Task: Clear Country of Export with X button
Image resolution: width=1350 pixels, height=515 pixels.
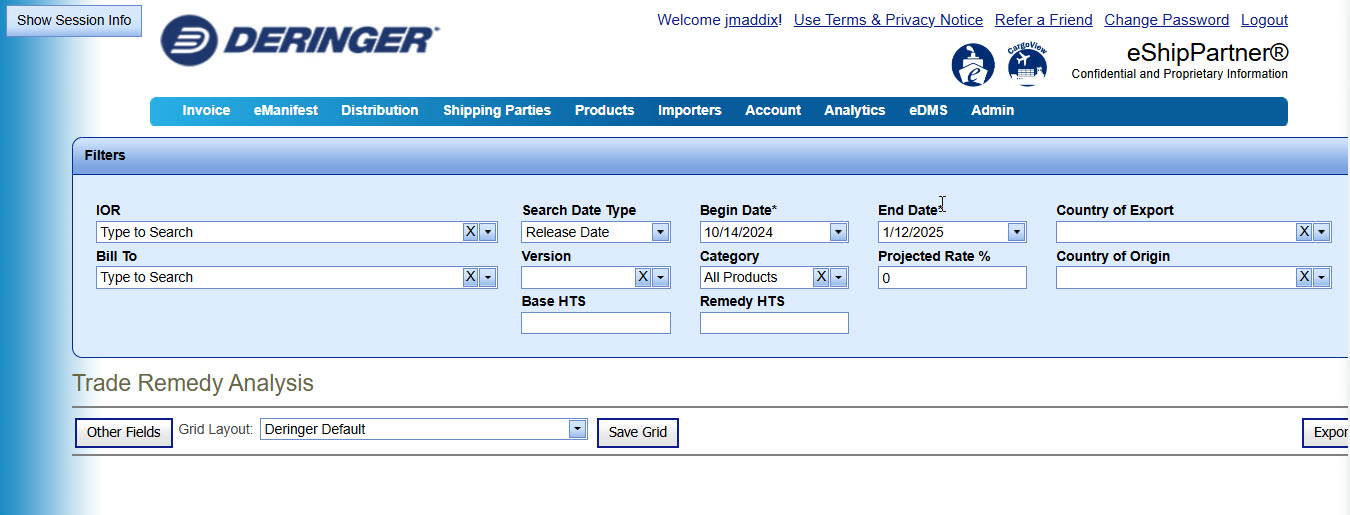Action: (x=1303, y=232)
